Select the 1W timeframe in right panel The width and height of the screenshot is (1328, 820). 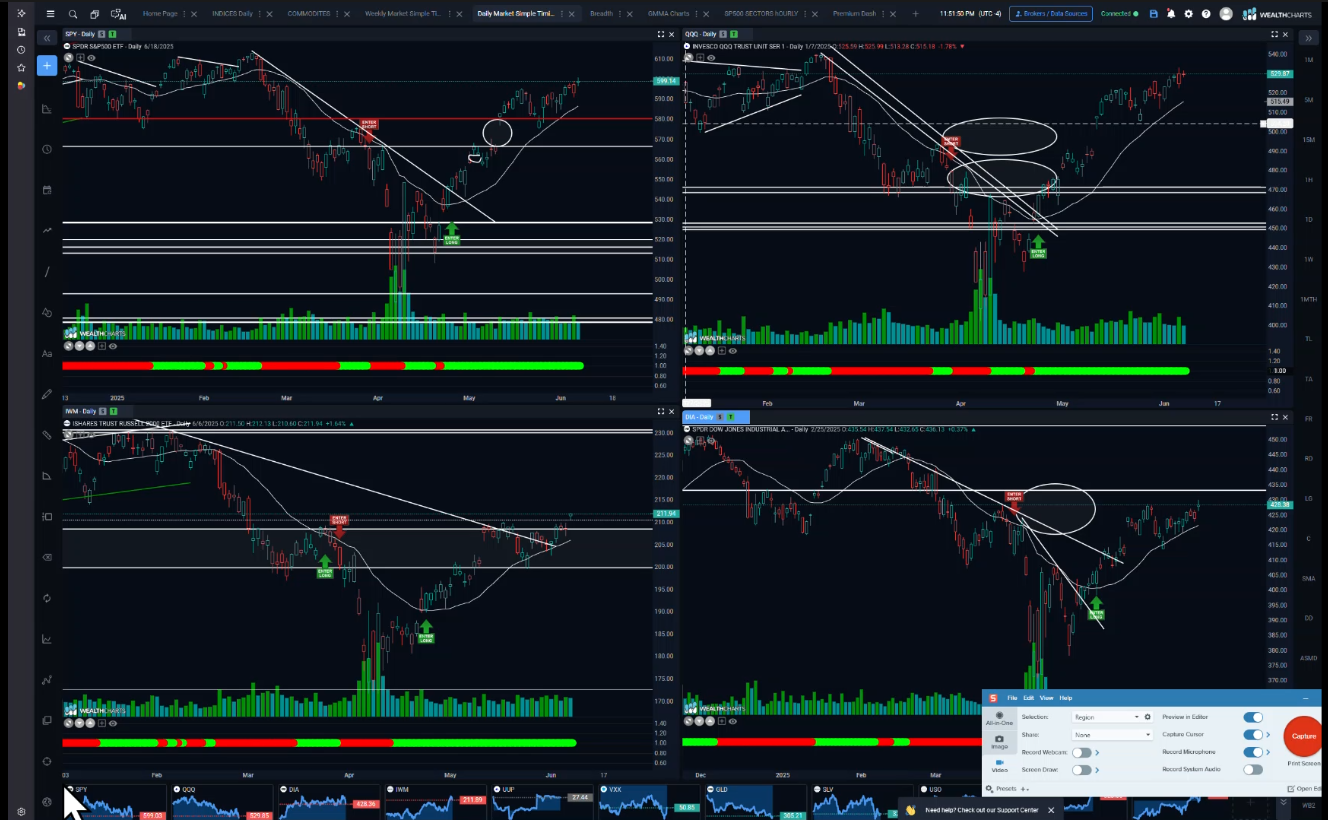(x=1309, y=259)
